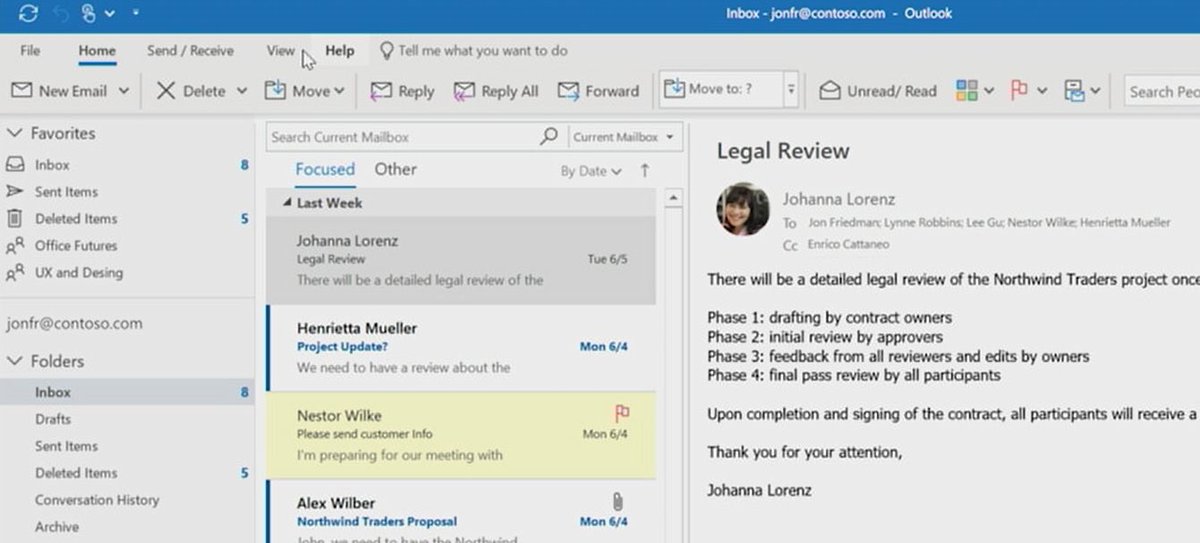The width and height of the screenshot is (1200, 543).
Task: Open the Follow Up flag dropdown arrow
Action: pyautogui.click(x=1042, y=91)
